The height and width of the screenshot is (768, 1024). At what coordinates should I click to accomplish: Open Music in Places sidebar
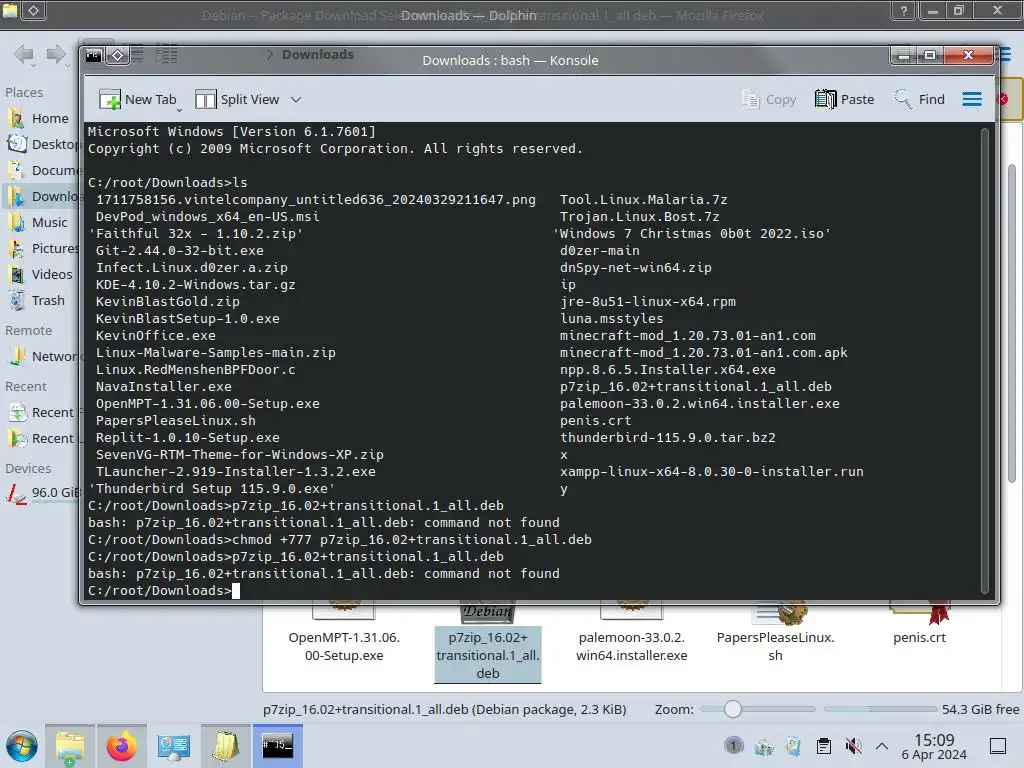coord(40,223)
